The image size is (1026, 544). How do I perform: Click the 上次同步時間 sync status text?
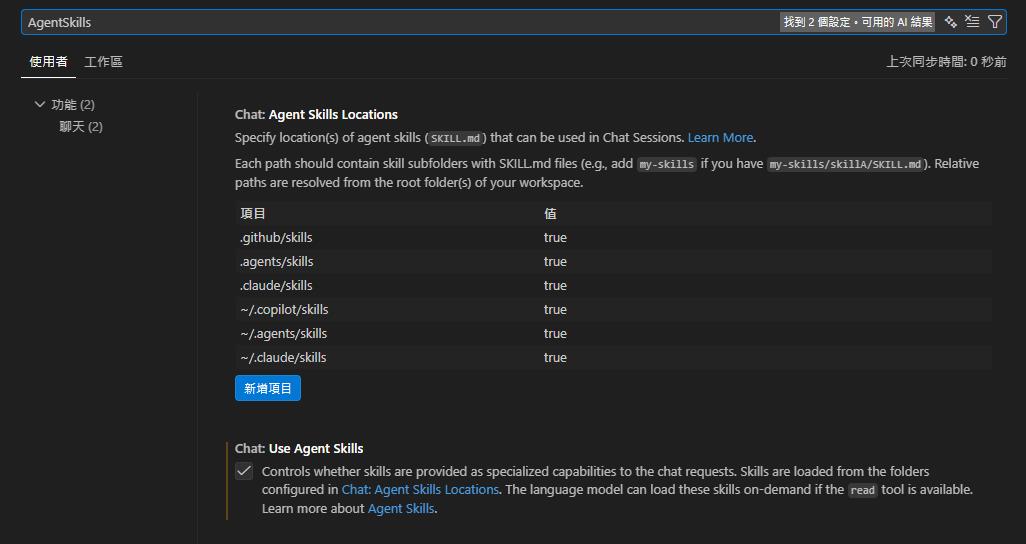pyautogui.click(x=946, y=62)
